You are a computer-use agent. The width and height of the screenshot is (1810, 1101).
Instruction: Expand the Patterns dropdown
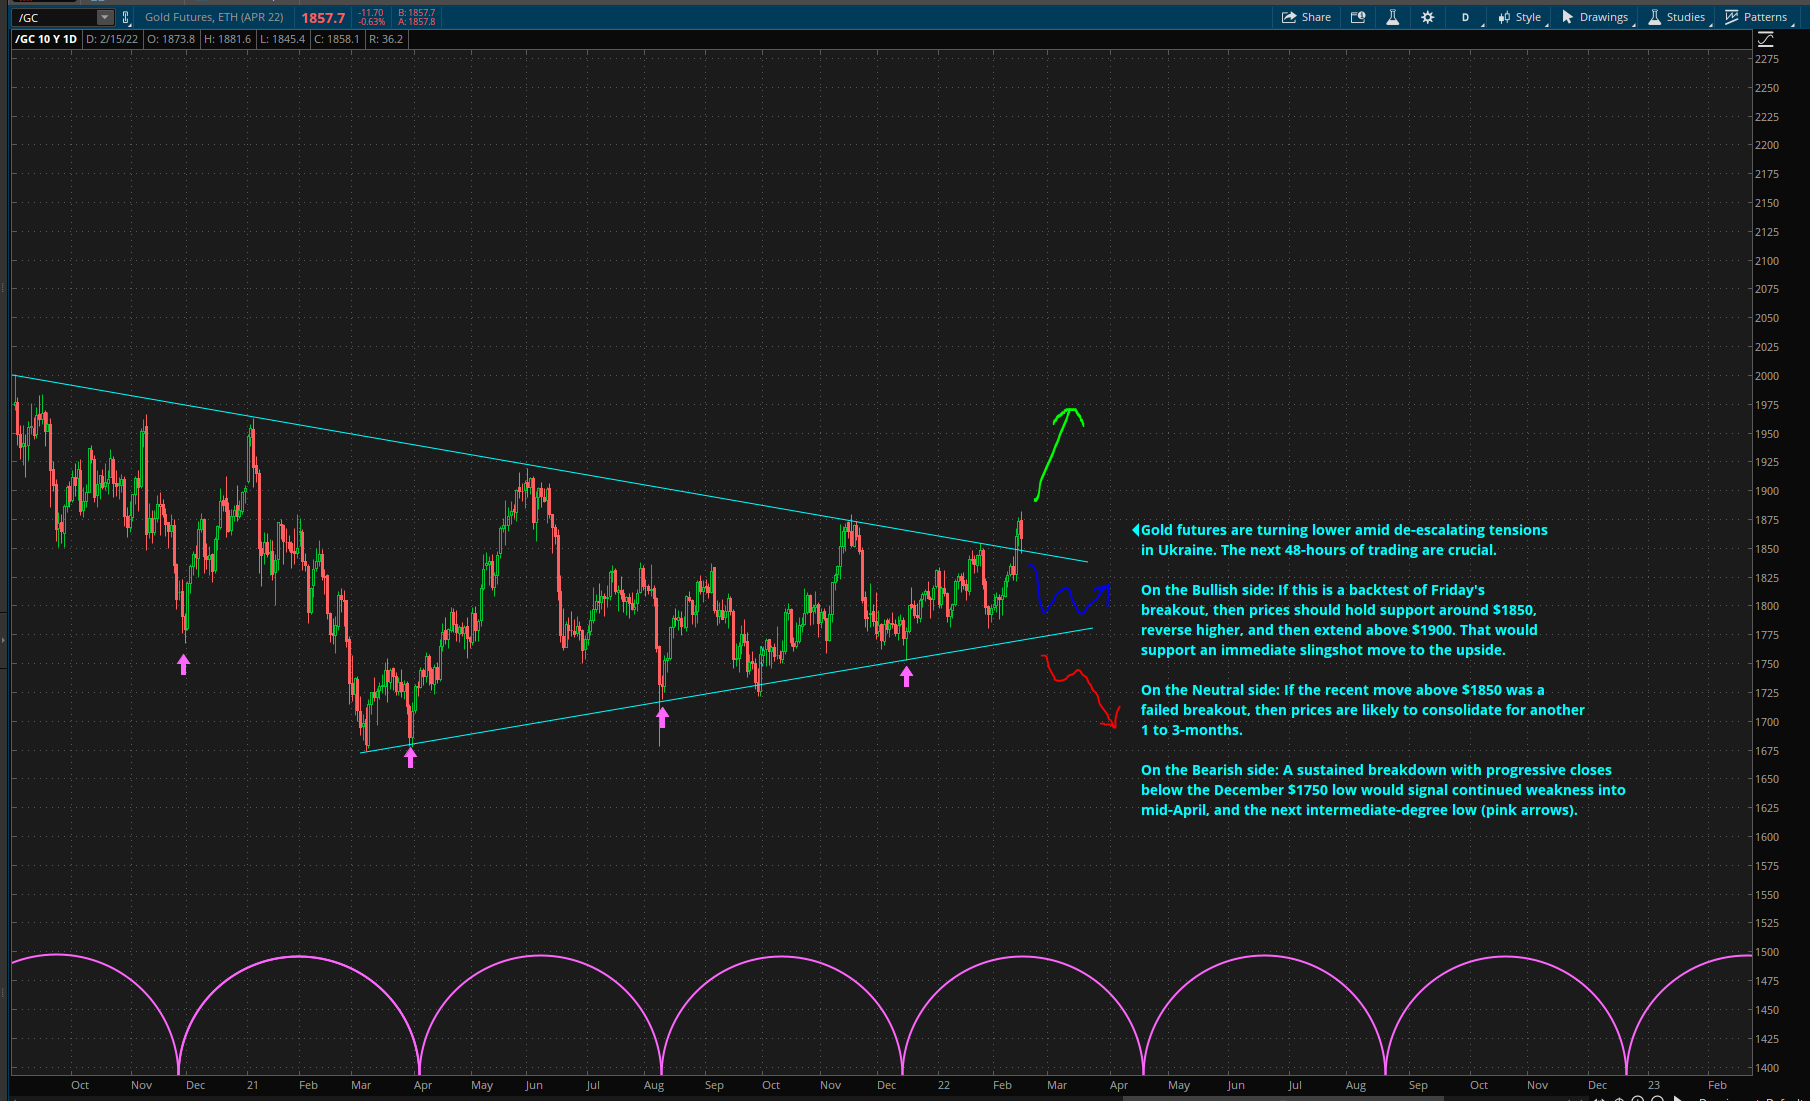(x=1756, y=17)
